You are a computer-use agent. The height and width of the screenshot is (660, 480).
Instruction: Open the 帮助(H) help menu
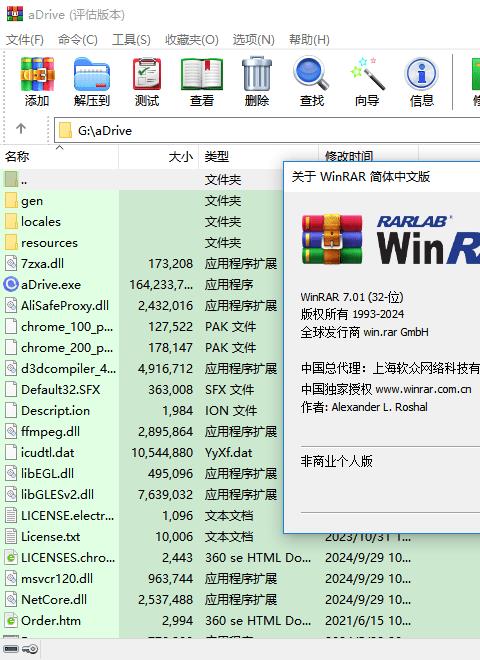tap(309, 40)
